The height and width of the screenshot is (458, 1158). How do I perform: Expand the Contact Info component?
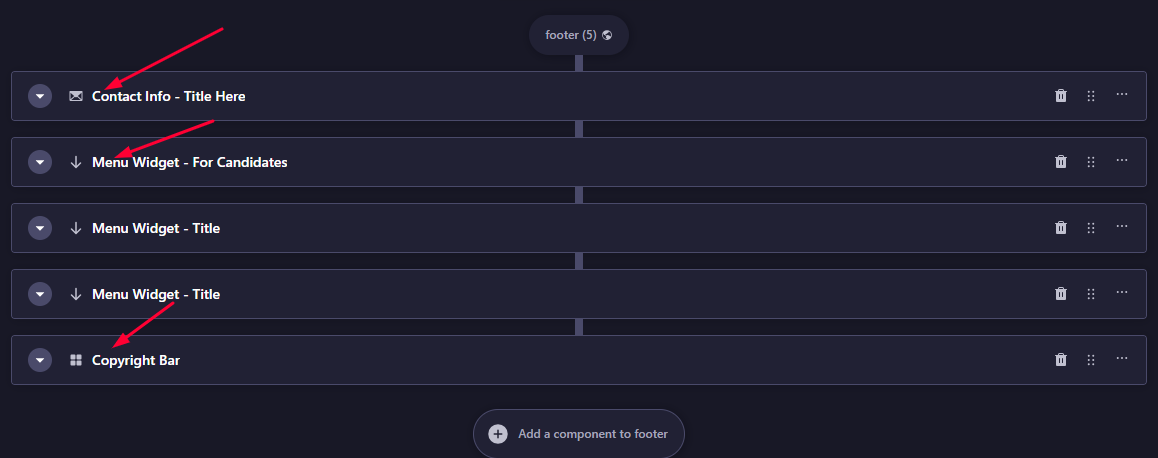(39, 96)
